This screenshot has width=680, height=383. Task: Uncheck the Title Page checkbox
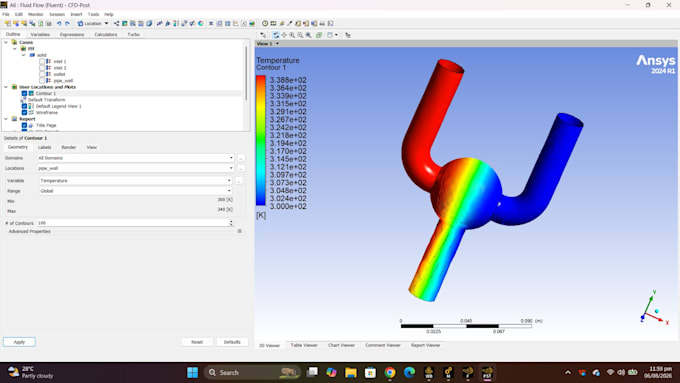coord(24,125)
